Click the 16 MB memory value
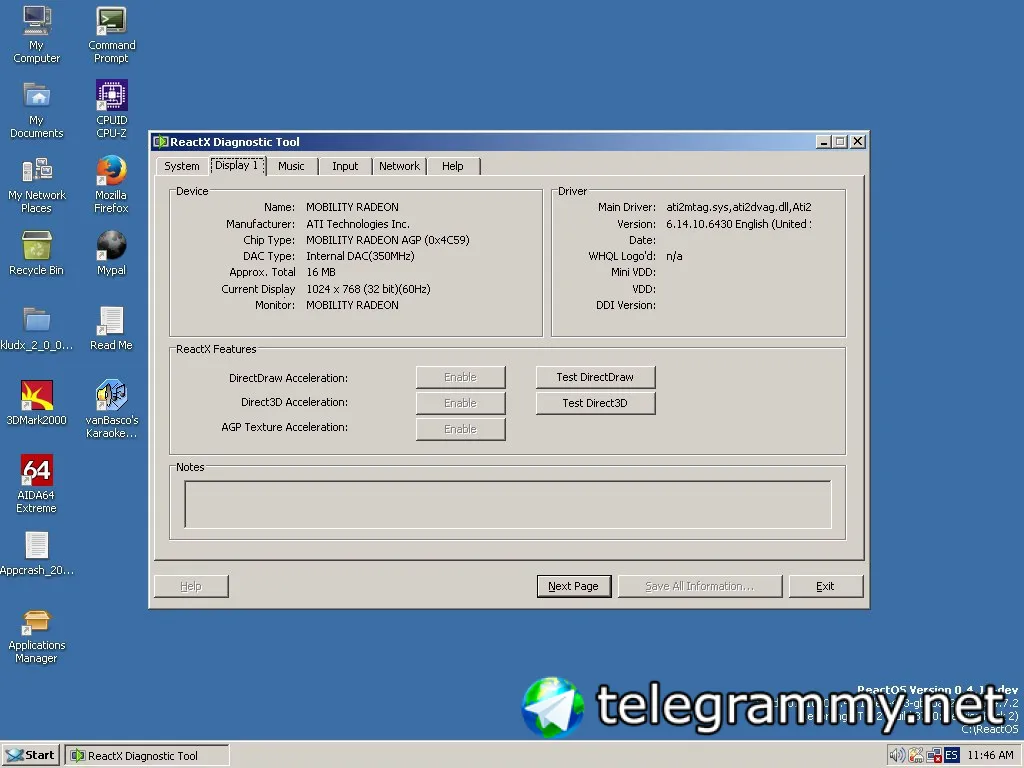This screenshot has height=768, width=1024. (320, 272)
